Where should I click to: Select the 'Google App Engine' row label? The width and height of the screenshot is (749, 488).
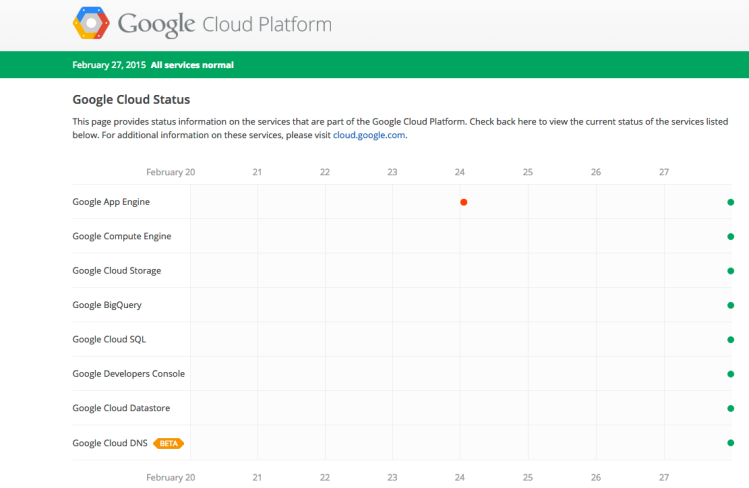[x=111, y=202]
